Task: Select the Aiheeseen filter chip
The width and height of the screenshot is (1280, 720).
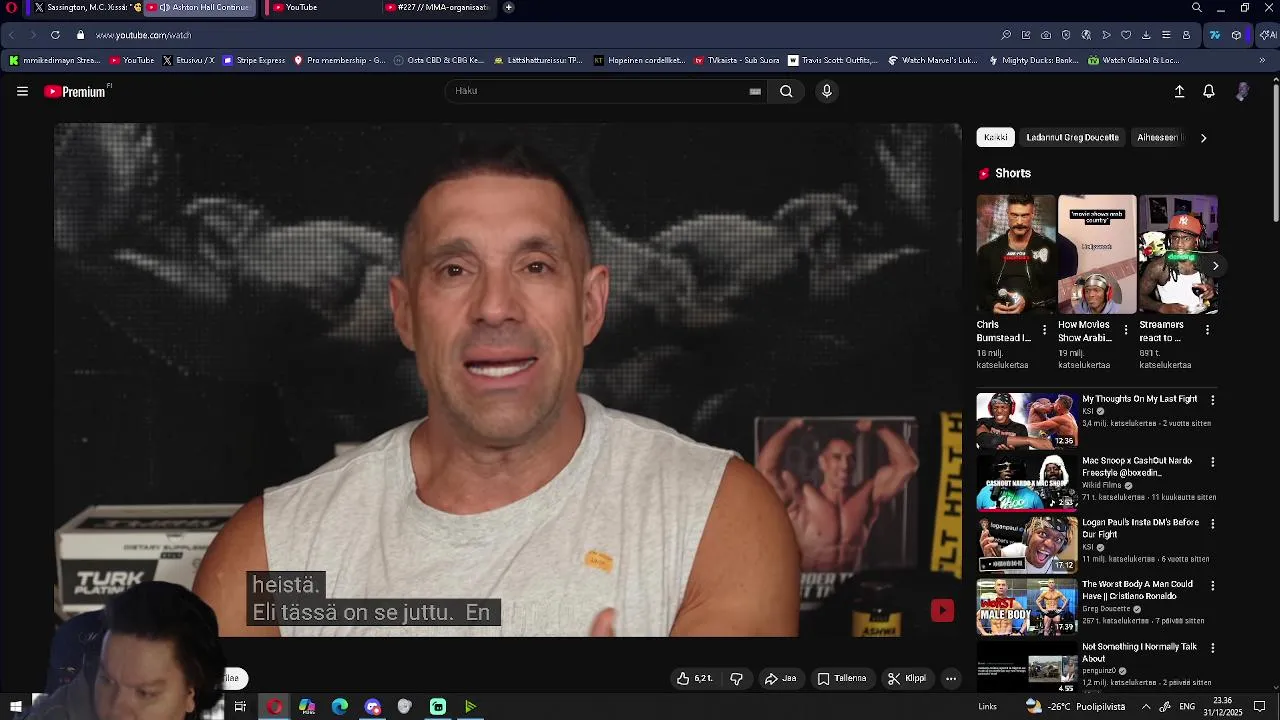Action: coord(1158,137)
